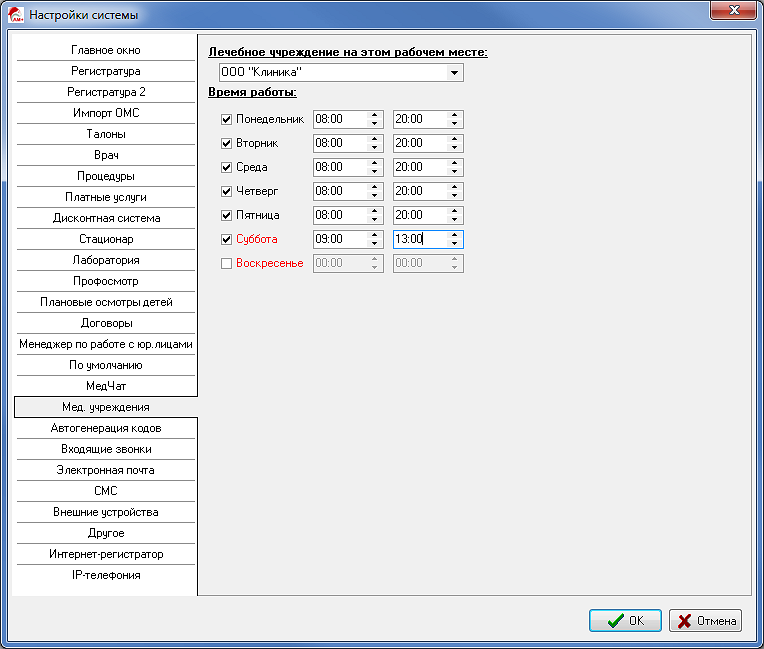
Task: Decrease Понедельник start time with down arrow
Action: tap(374, 123)
